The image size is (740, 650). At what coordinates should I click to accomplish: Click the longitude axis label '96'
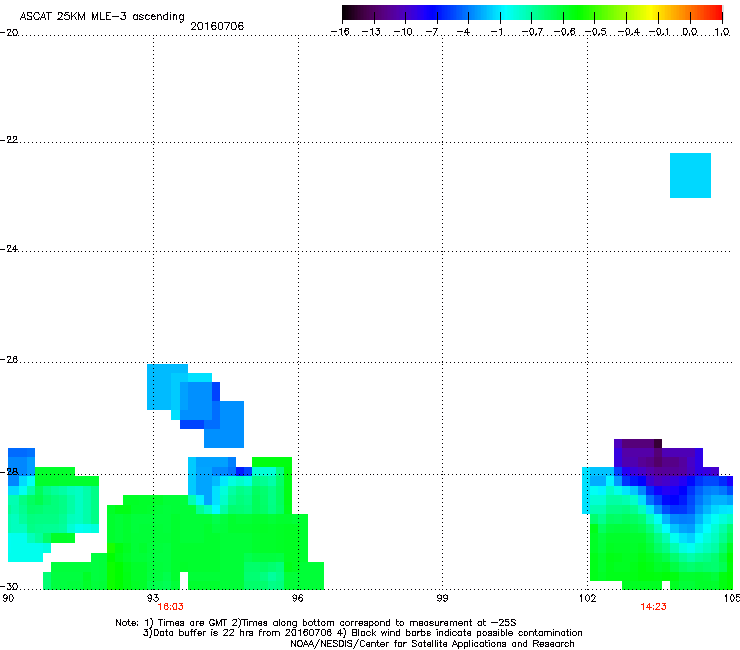[x=297, y=599]
